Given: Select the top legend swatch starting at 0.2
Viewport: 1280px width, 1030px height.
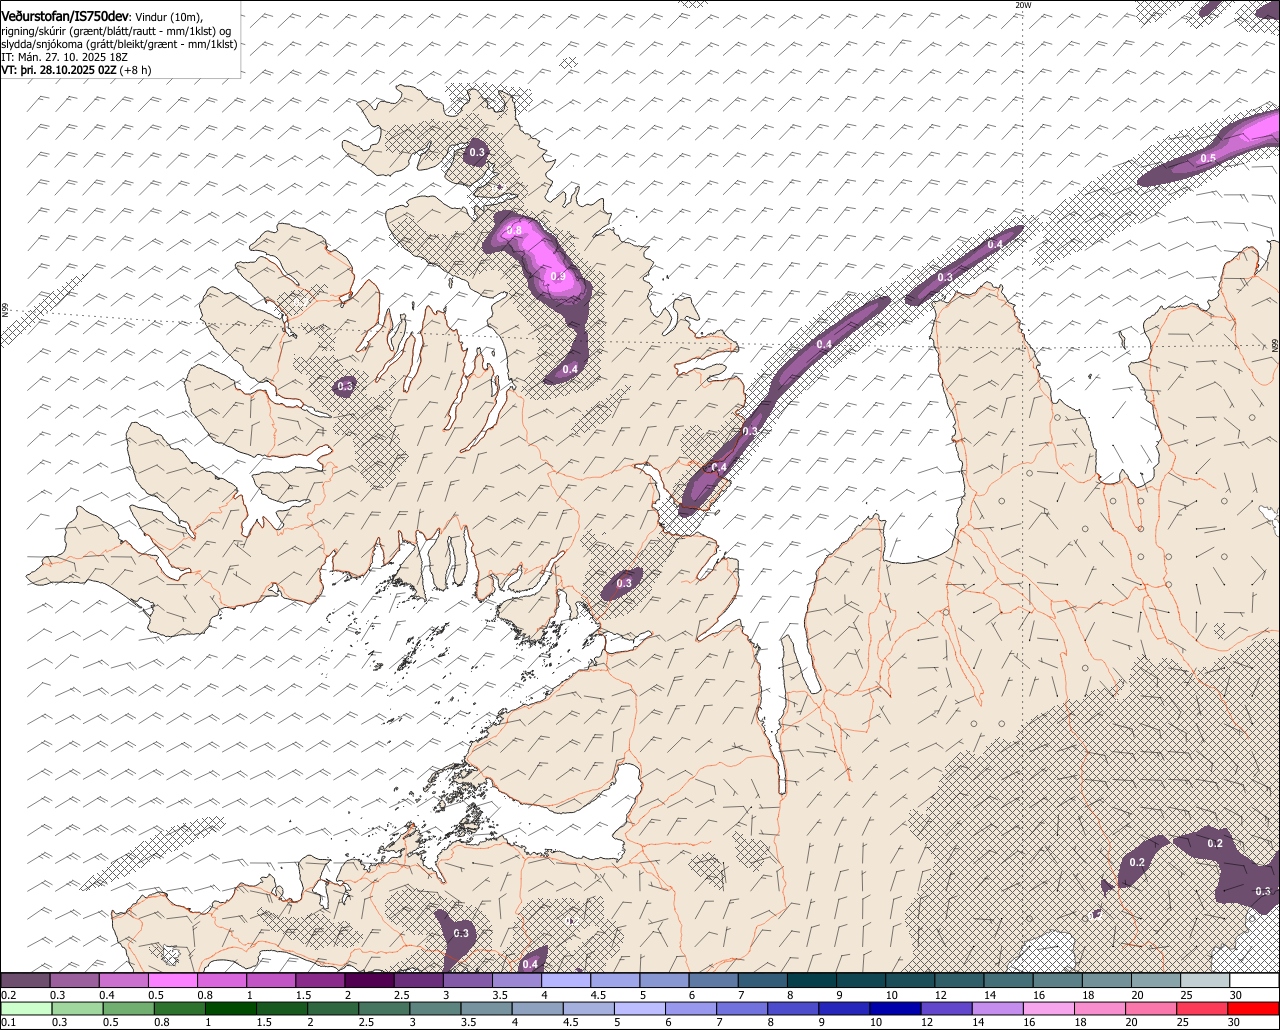Looking at the screenshot, I should point(26,980).
